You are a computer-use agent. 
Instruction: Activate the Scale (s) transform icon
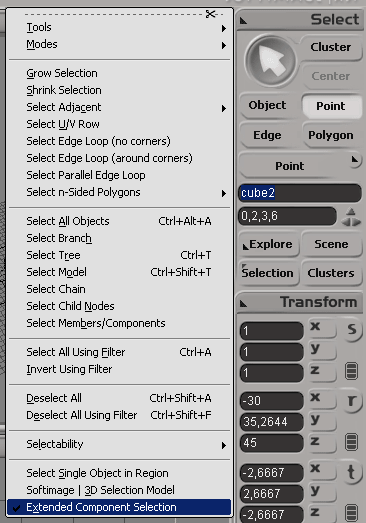tap(352, 330)
